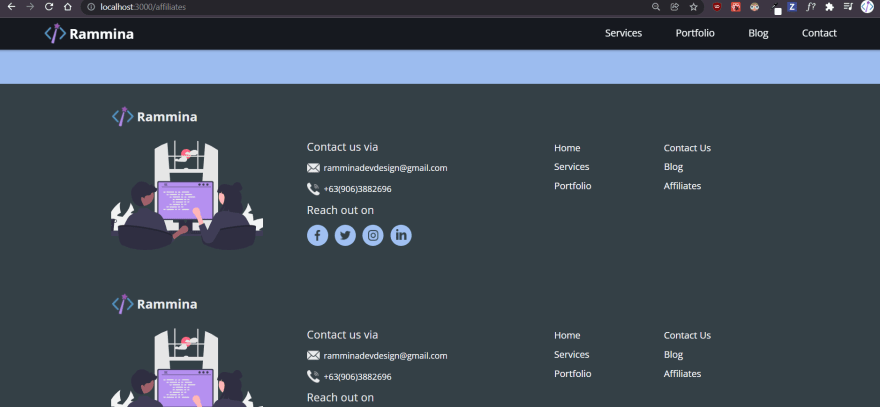Image resolution: width=880 pixels, height=407 pixels.
Task: Open the red square extension icon
Action: pos(735,7)
